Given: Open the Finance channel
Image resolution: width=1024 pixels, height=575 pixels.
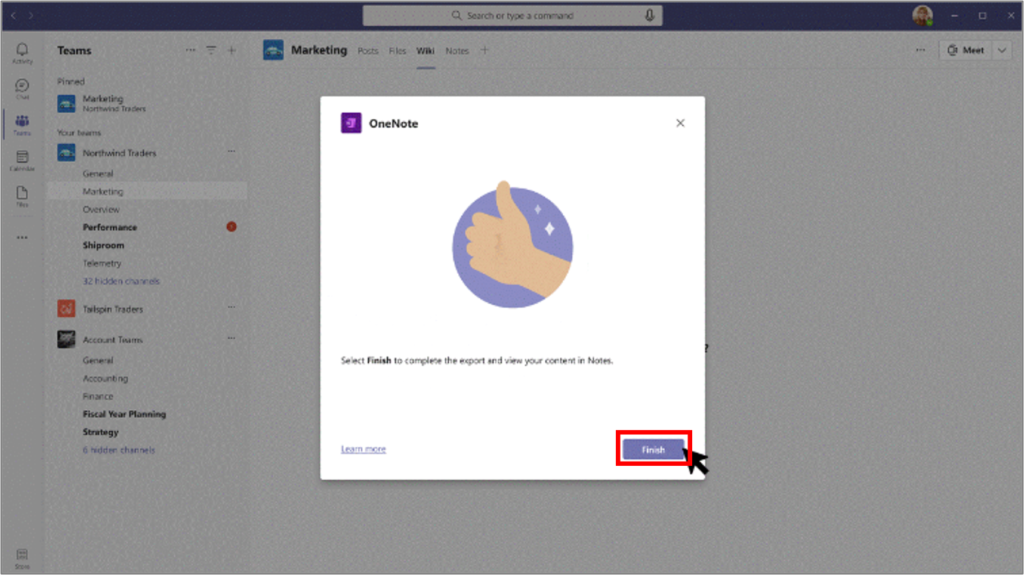Looking at the screenshot, I should click(x=98, y=397).
